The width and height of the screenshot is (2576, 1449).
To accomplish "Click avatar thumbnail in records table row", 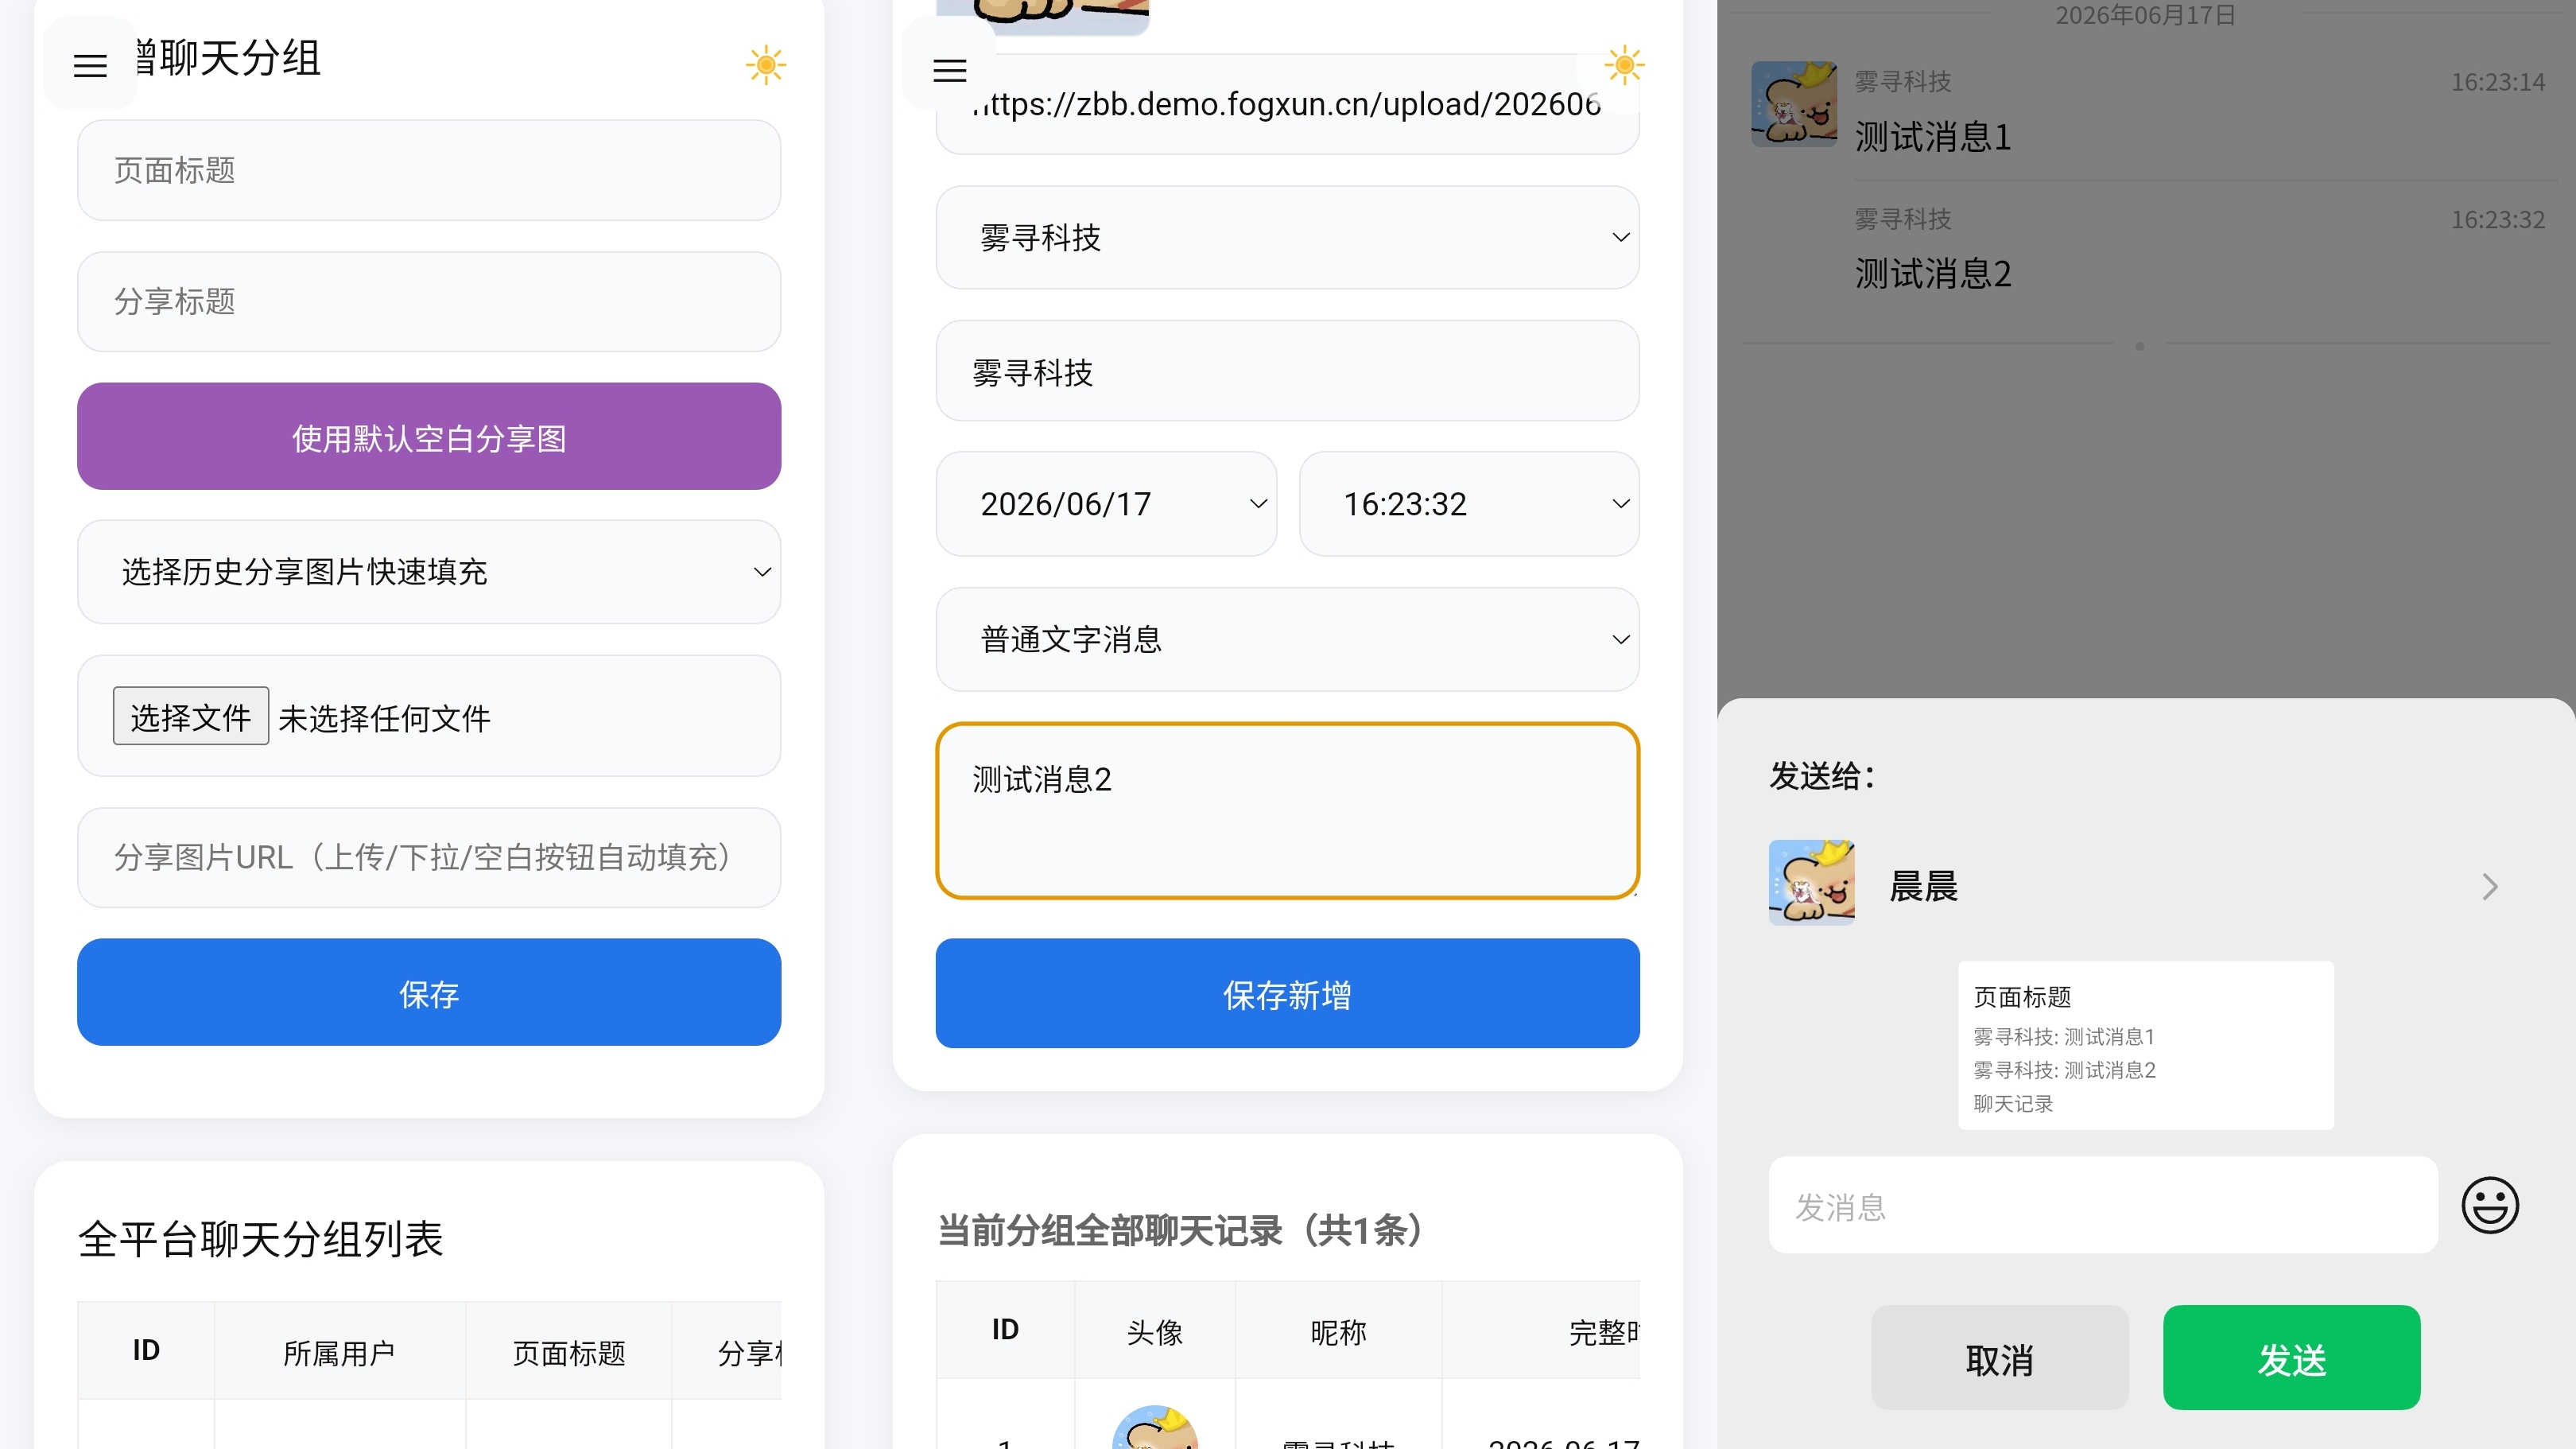I will [1154, 1428].
